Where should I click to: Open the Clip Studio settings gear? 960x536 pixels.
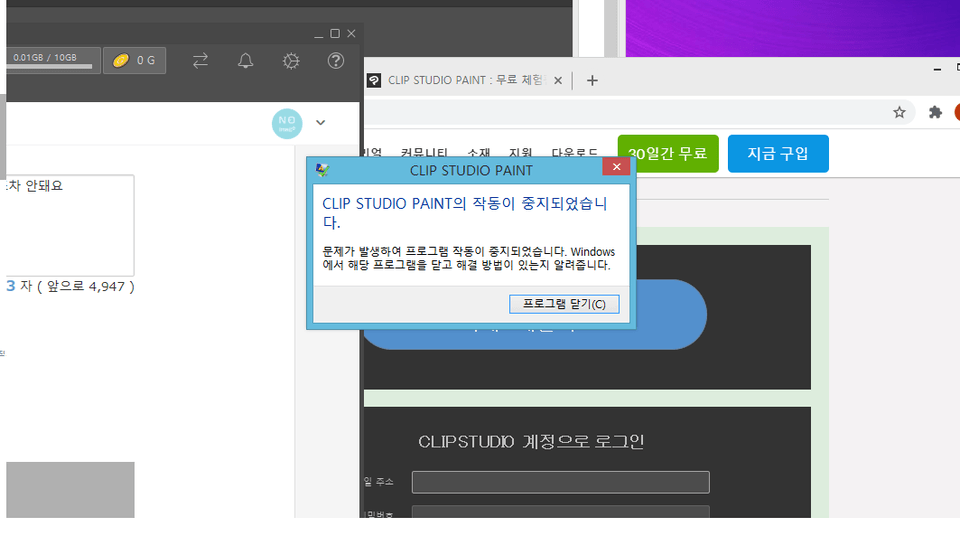[x=291, y=61]
